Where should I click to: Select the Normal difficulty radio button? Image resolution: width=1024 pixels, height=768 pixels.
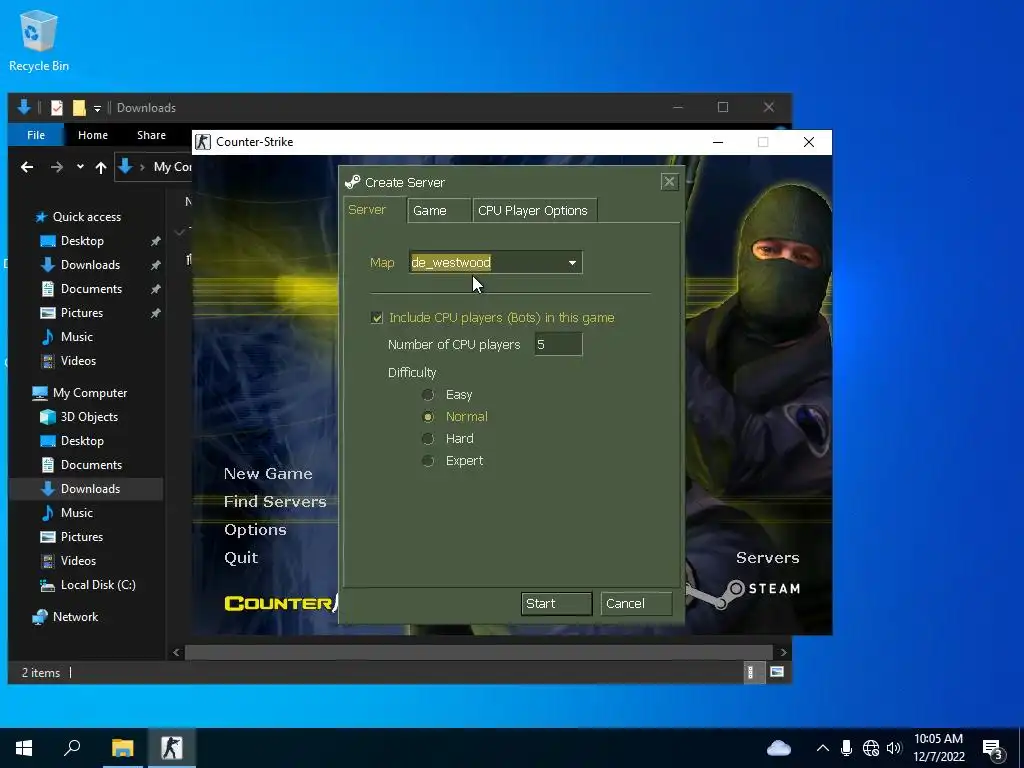(428, 417)
